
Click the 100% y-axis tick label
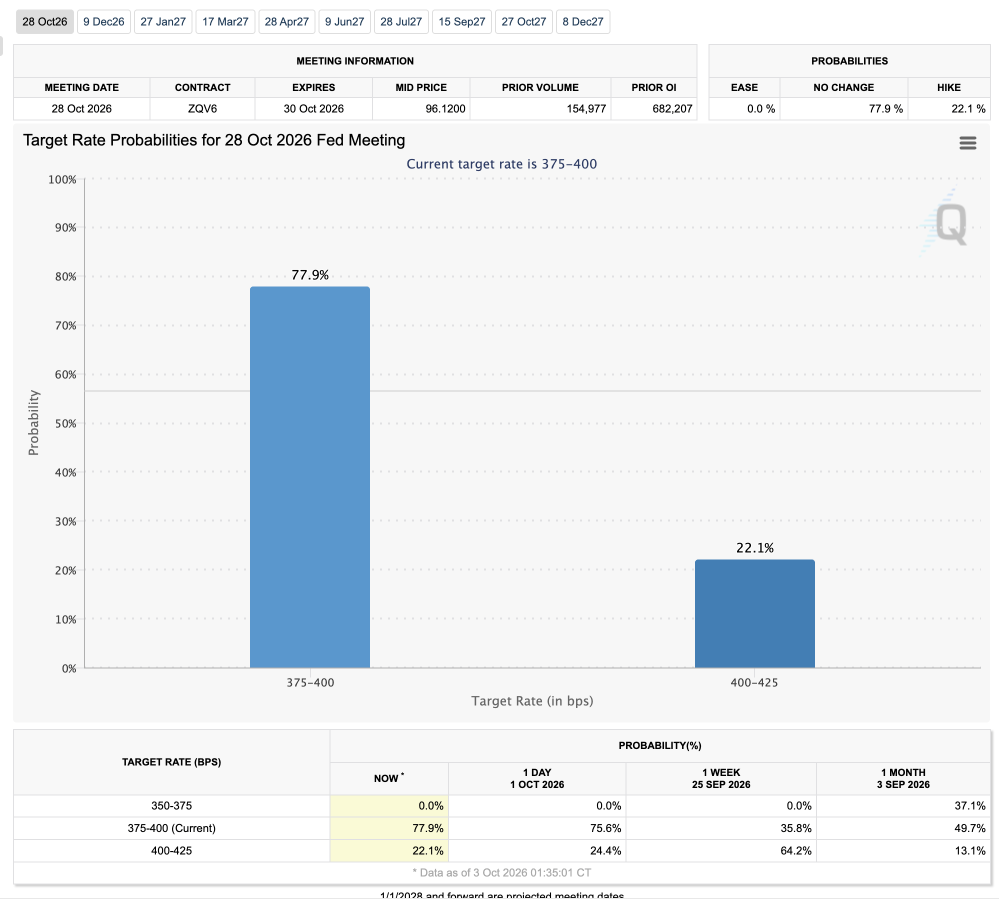coord(62,180)
